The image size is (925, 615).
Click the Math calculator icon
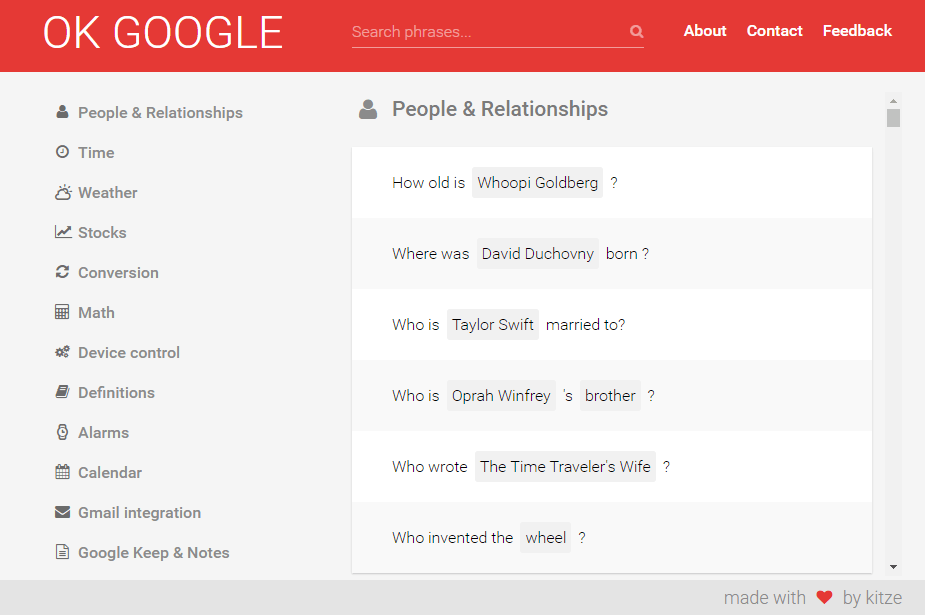pyautogui.click(x=62, y=312)
